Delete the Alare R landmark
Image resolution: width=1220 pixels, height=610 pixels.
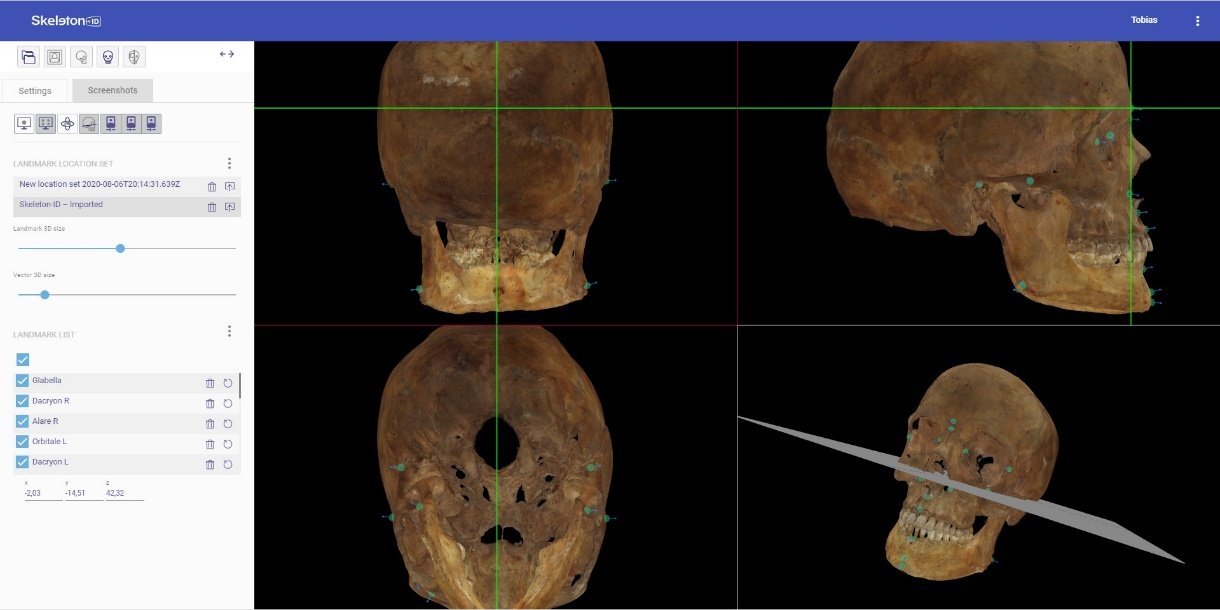pos(210,423)
